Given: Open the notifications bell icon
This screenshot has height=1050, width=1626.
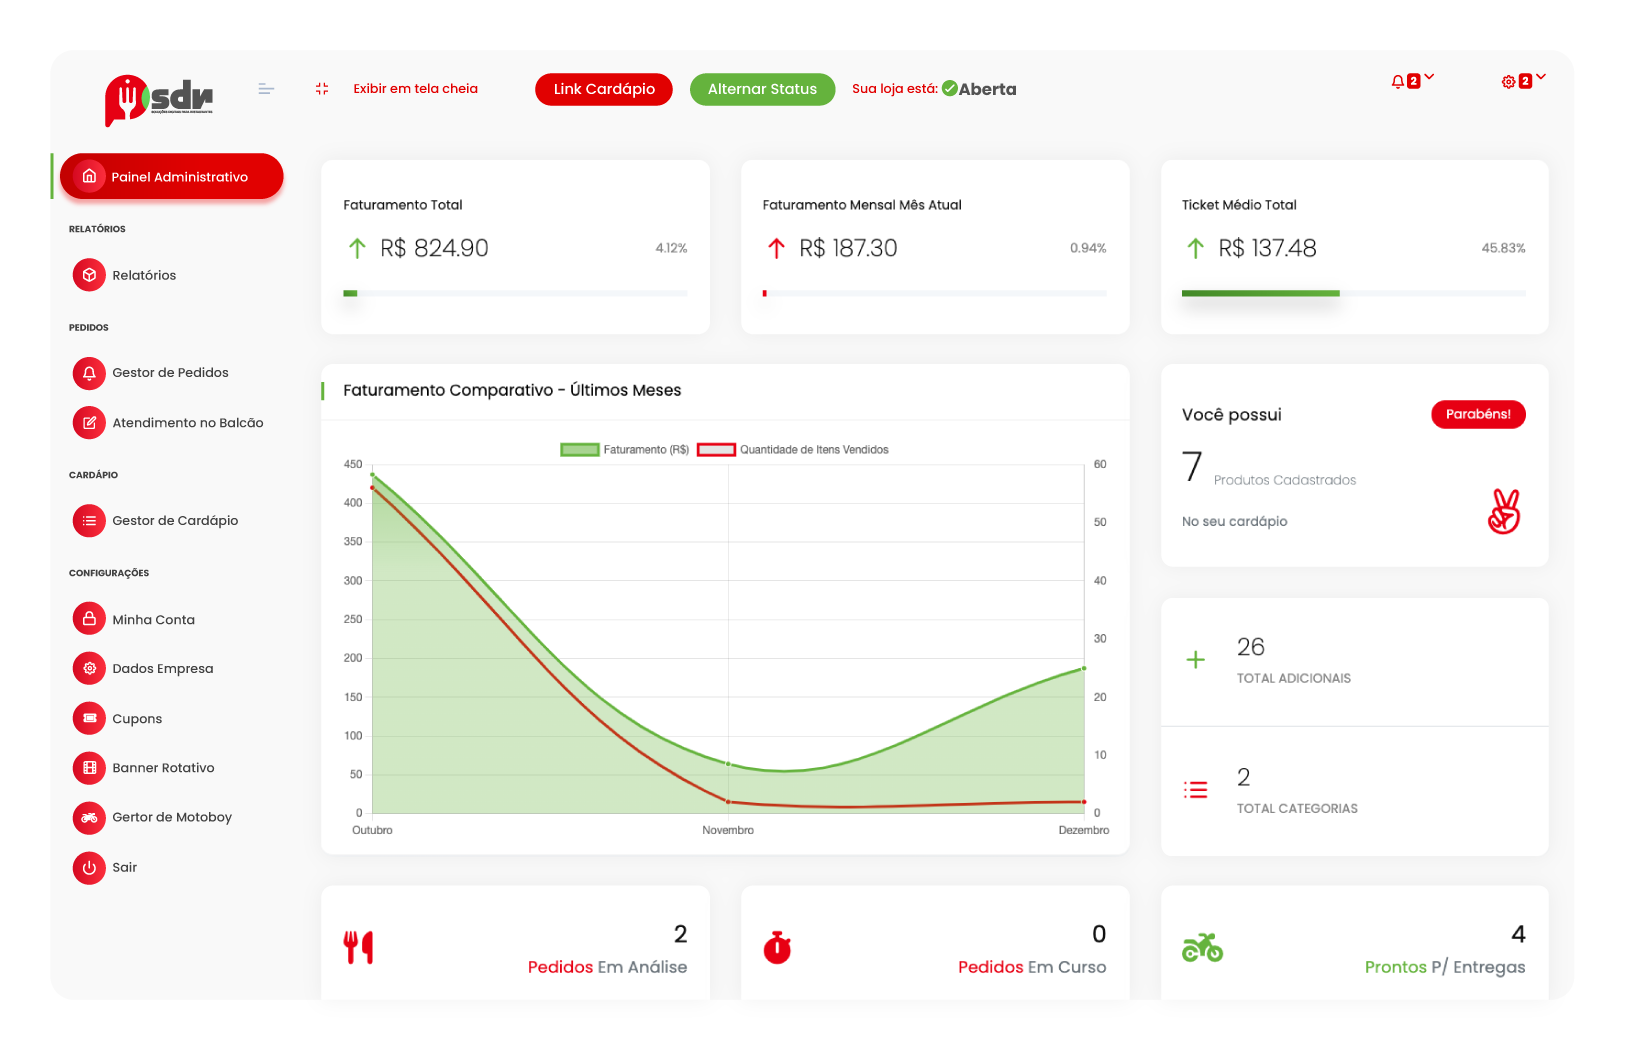Looking at the screenshot, I should pos(1397,82).
